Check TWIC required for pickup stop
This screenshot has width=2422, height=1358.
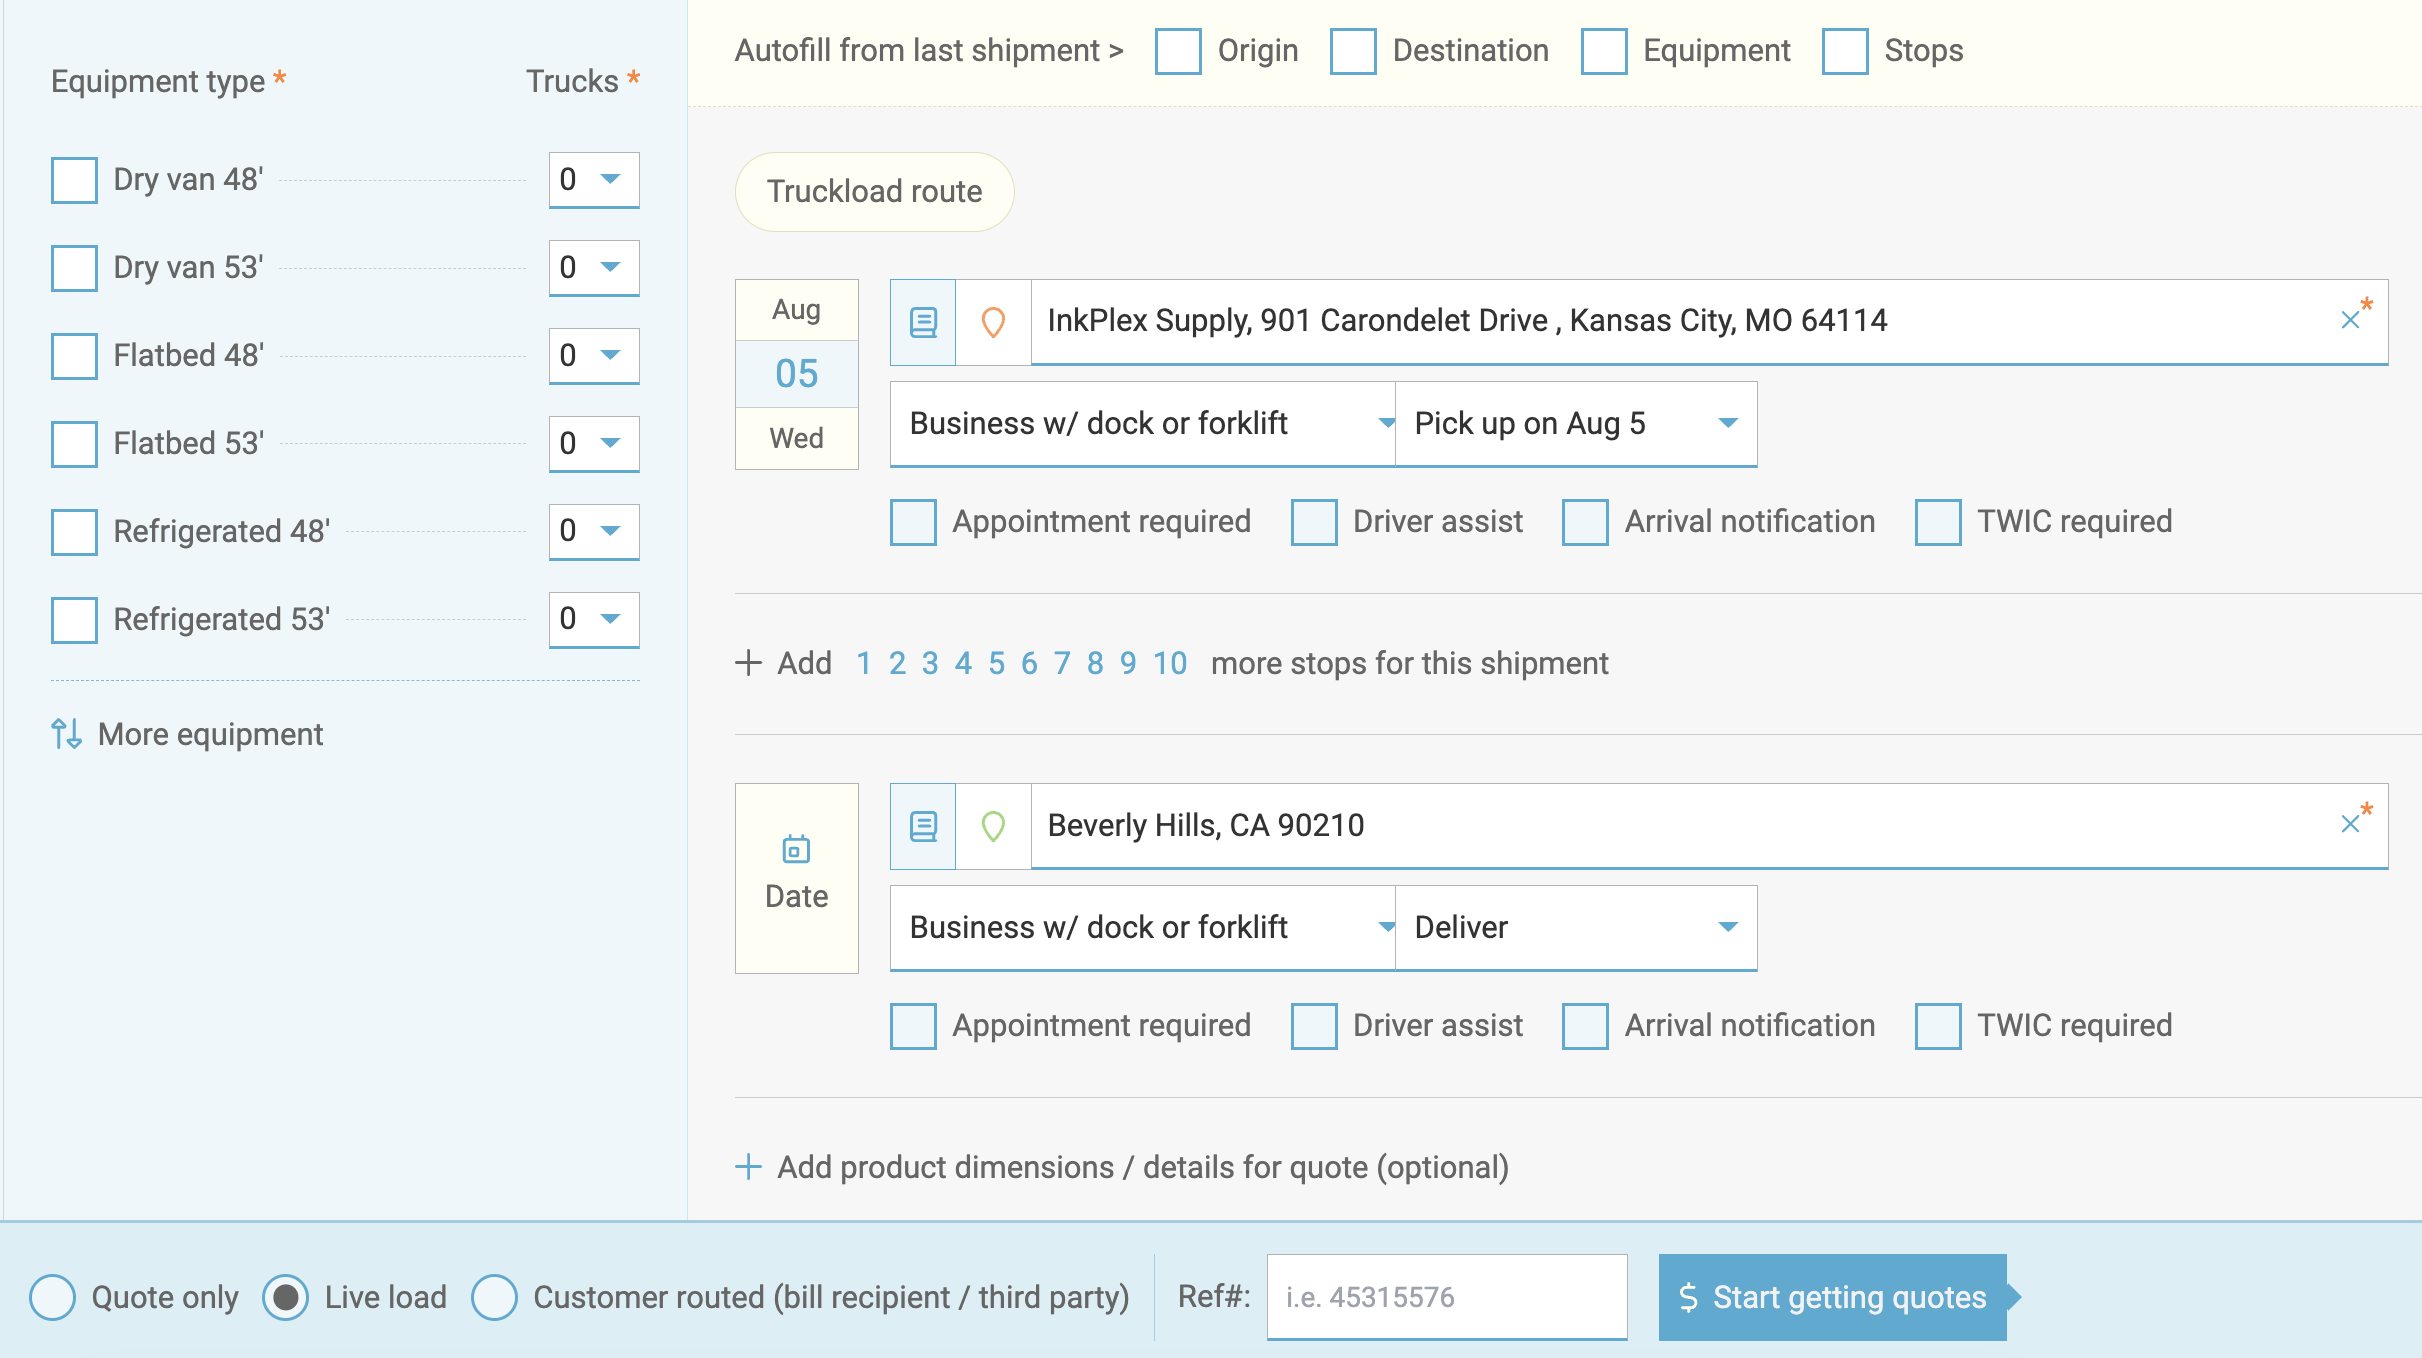pyautogui.click(x=1938, y=522)
